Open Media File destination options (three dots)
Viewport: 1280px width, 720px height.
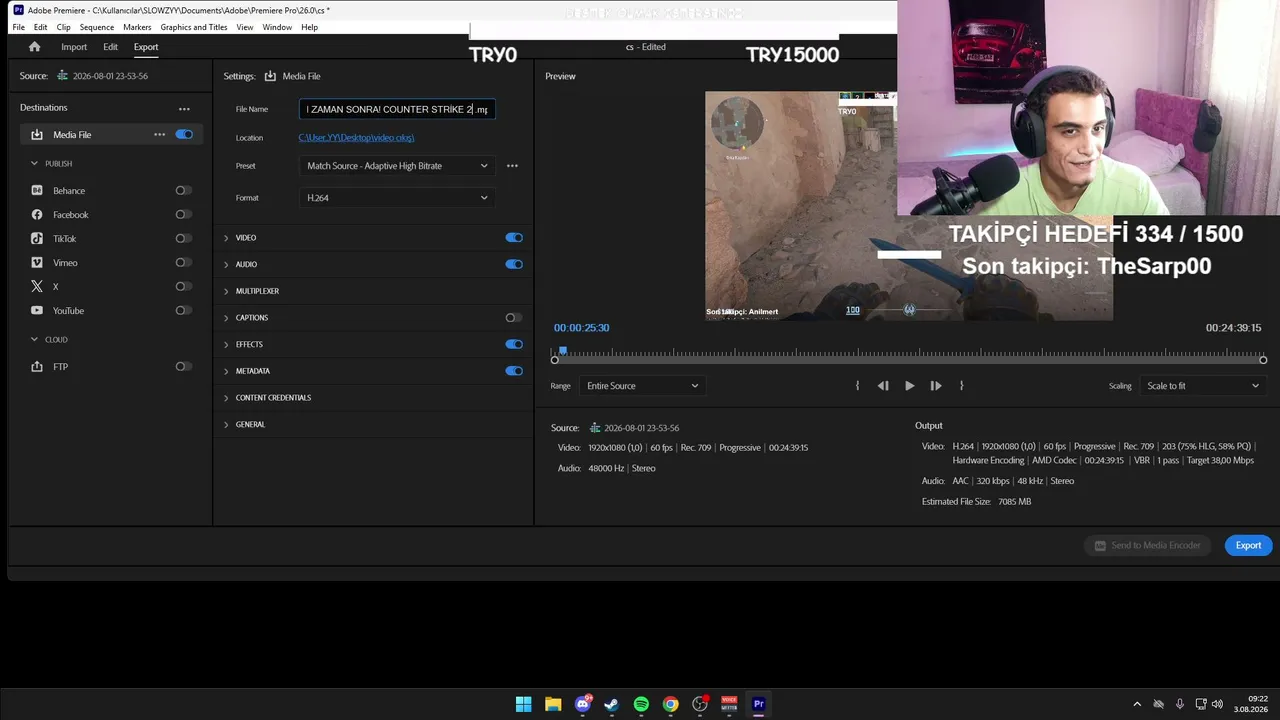[159, 135]
